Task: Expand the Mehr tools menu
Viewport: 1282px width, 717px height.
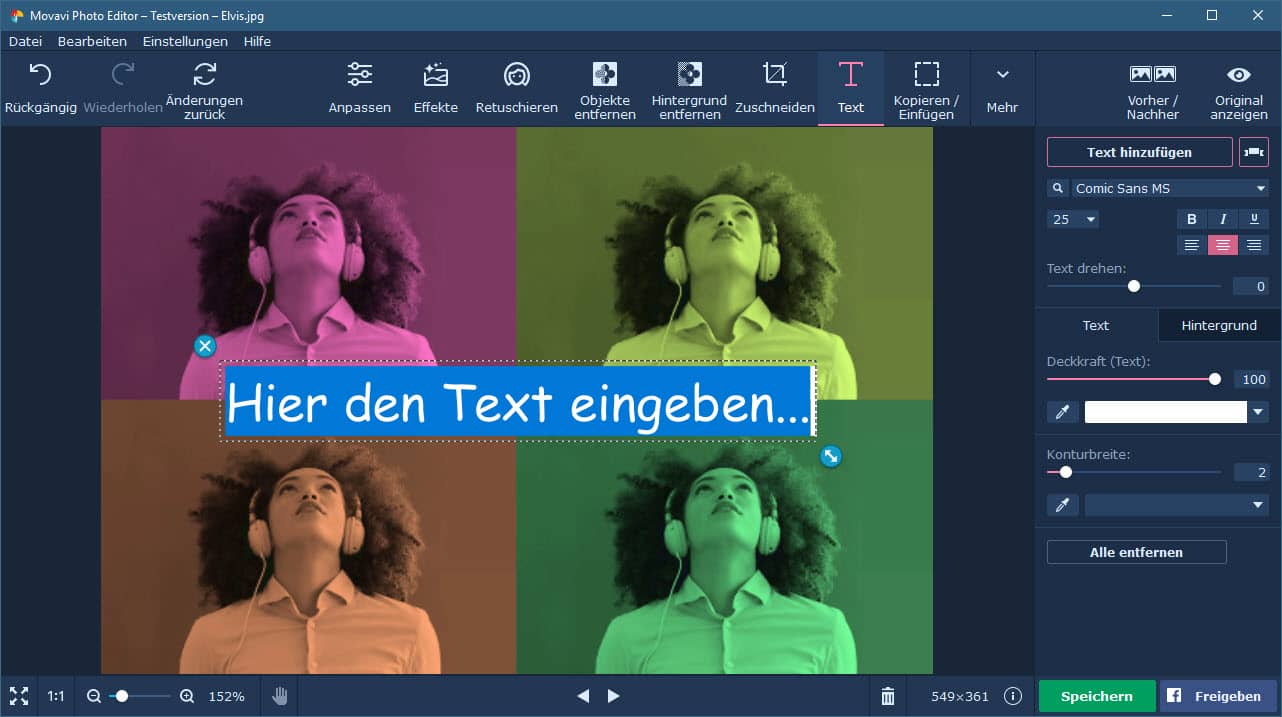Action: (1002, 88)
